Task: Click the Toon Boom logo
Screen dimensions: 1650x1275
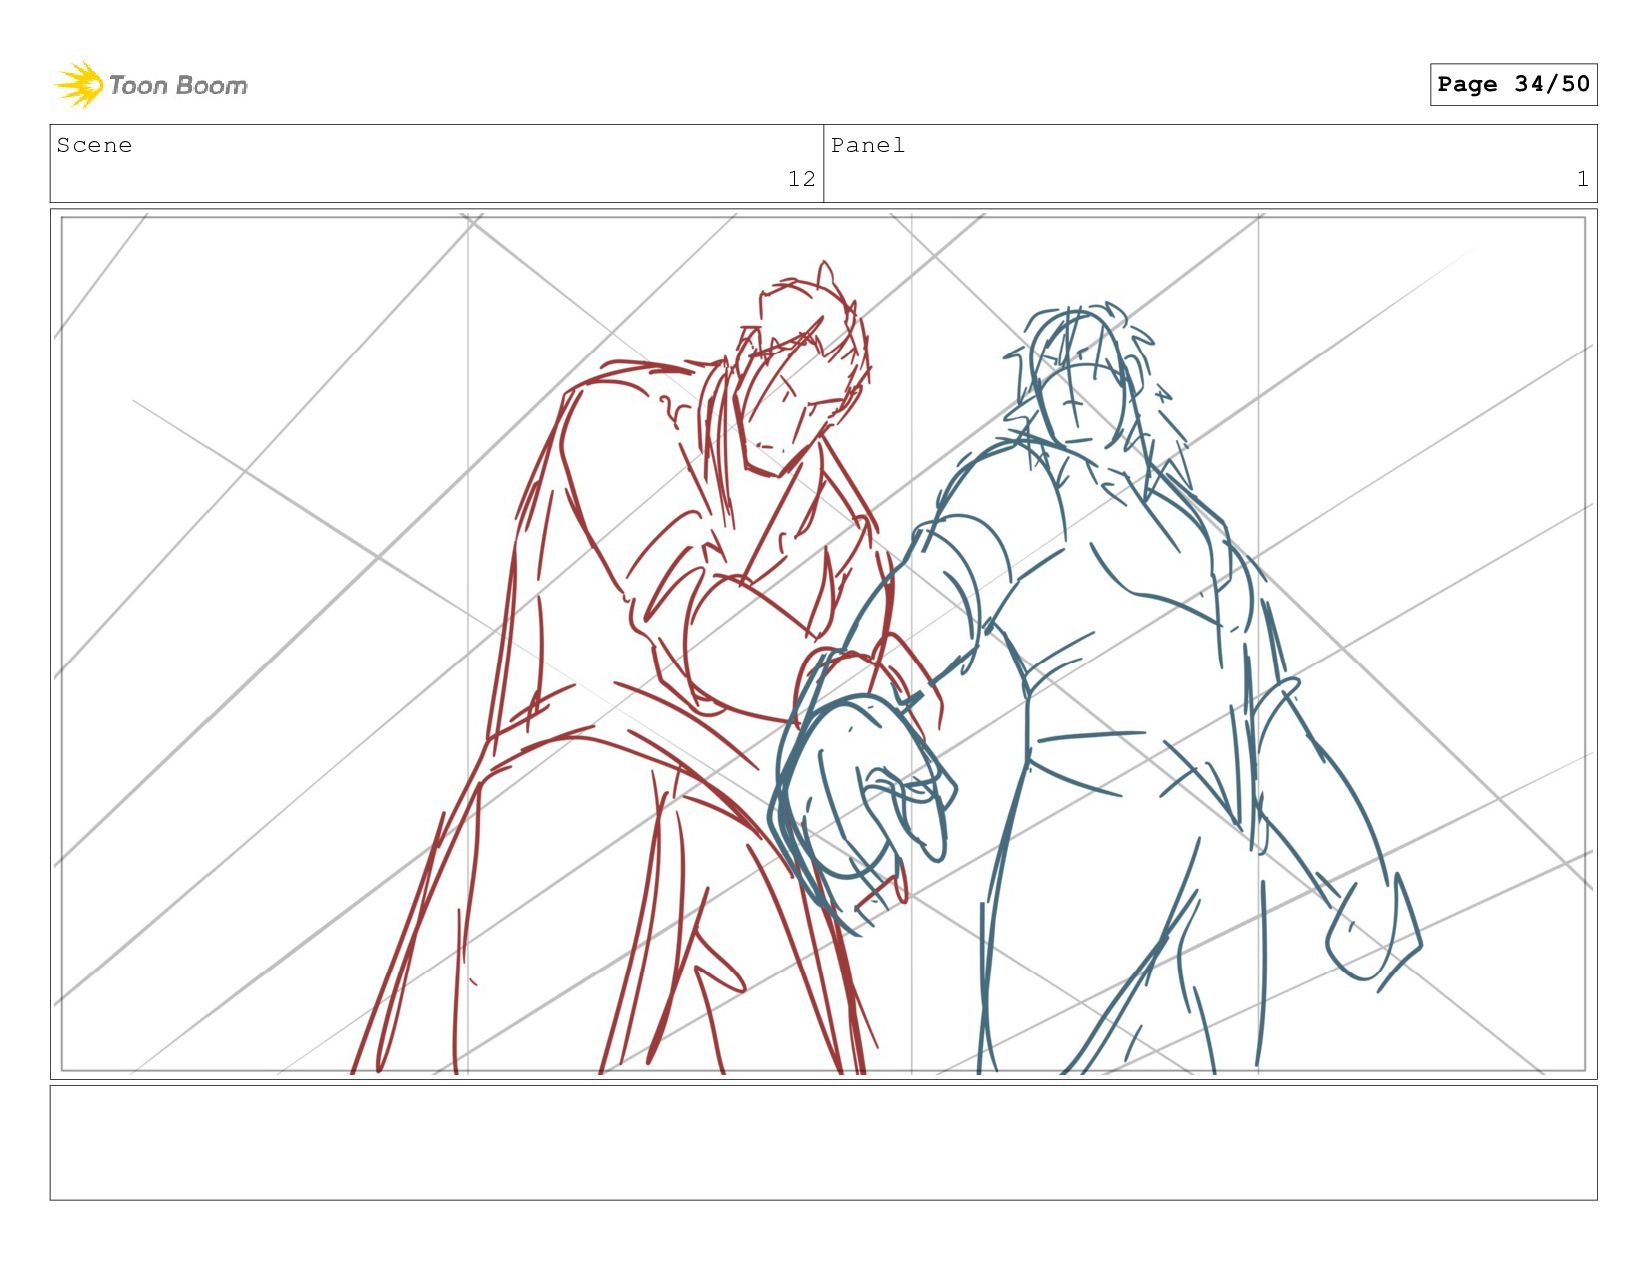Action: [x=150, y=85]
